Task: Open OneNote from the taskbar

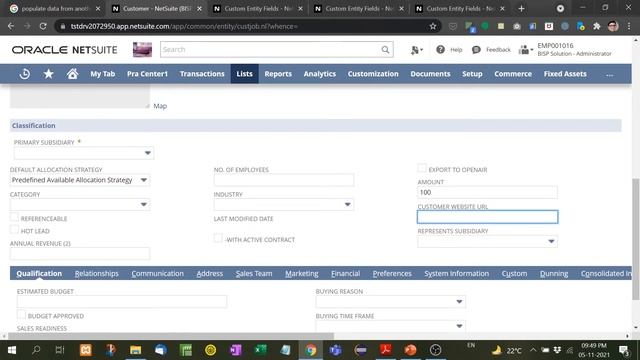Action: pos(236,350)
